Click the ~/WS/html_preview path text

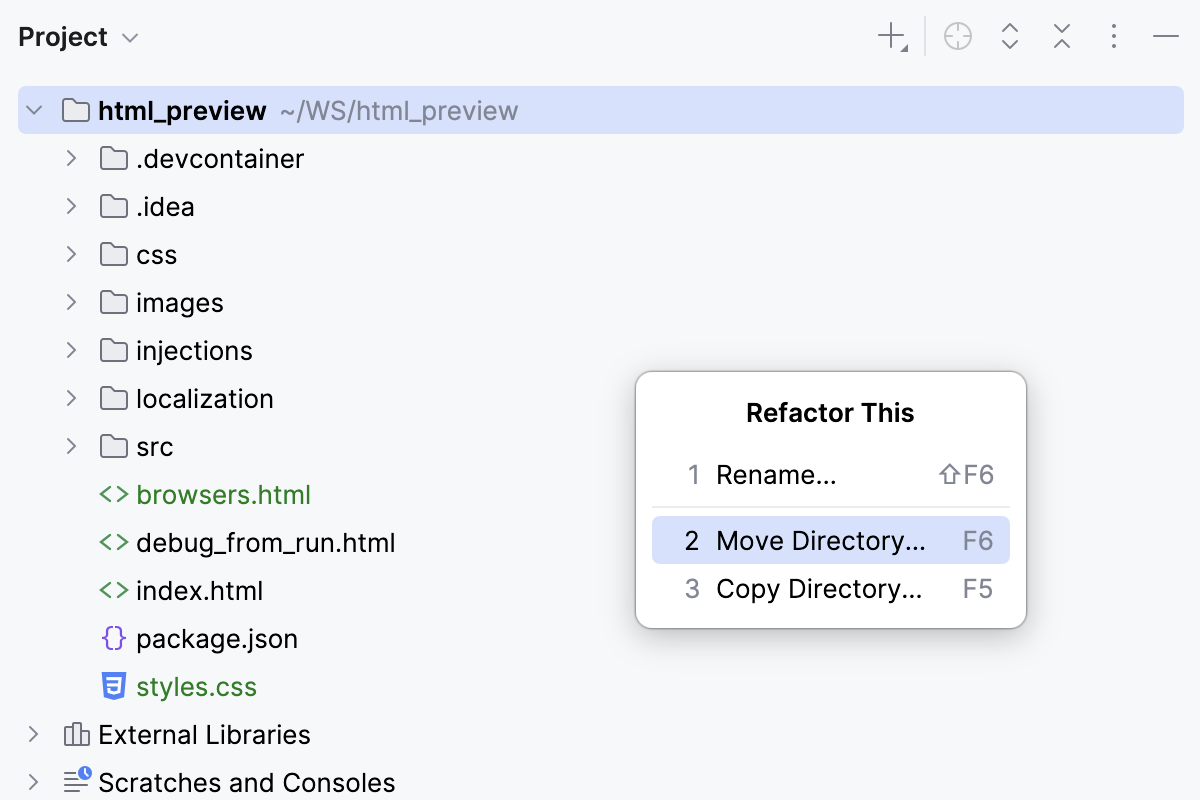399,111
